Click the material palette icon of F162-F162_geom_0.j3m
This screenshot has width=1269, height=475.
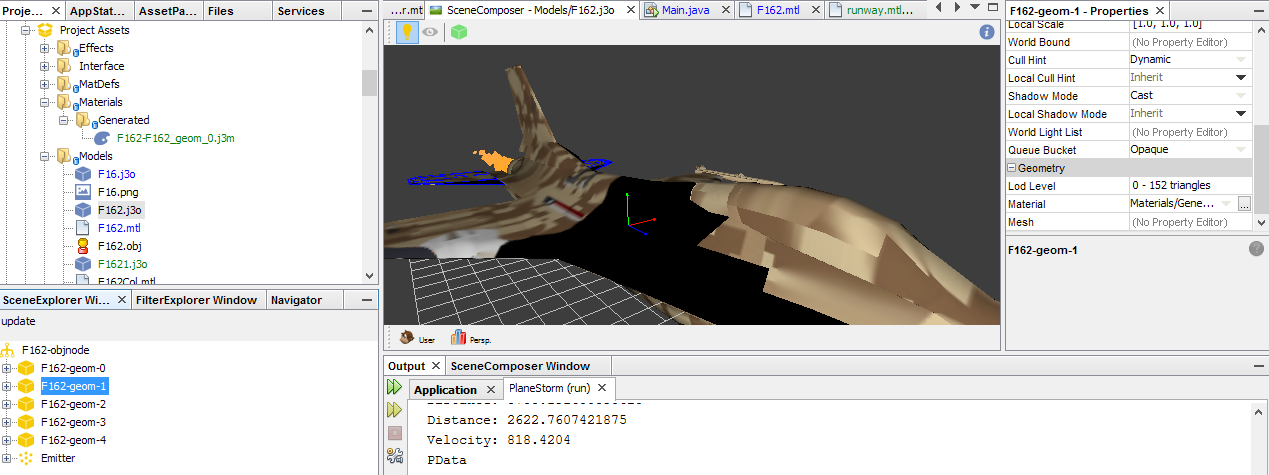click(x=103, y=138)
